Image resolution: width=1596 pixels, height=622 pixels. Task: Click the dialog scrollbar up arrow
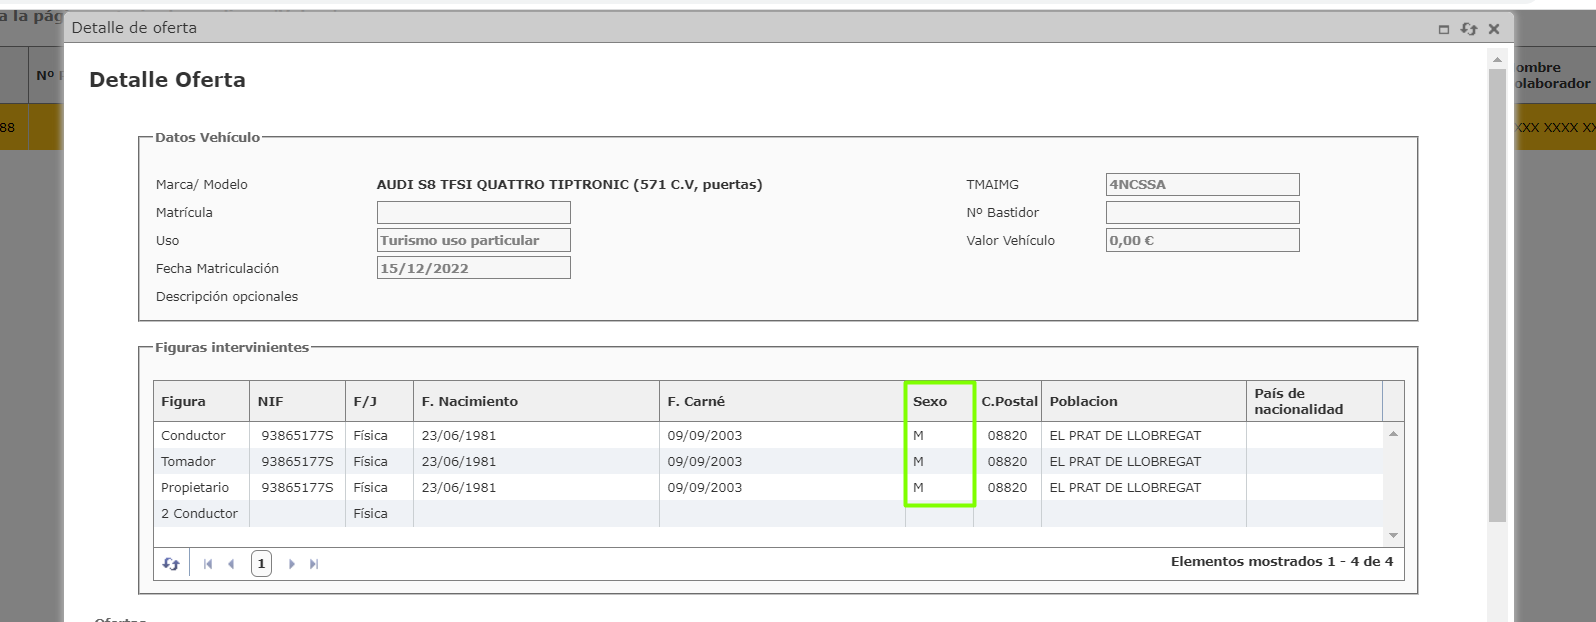click(x=1497, y=60)
